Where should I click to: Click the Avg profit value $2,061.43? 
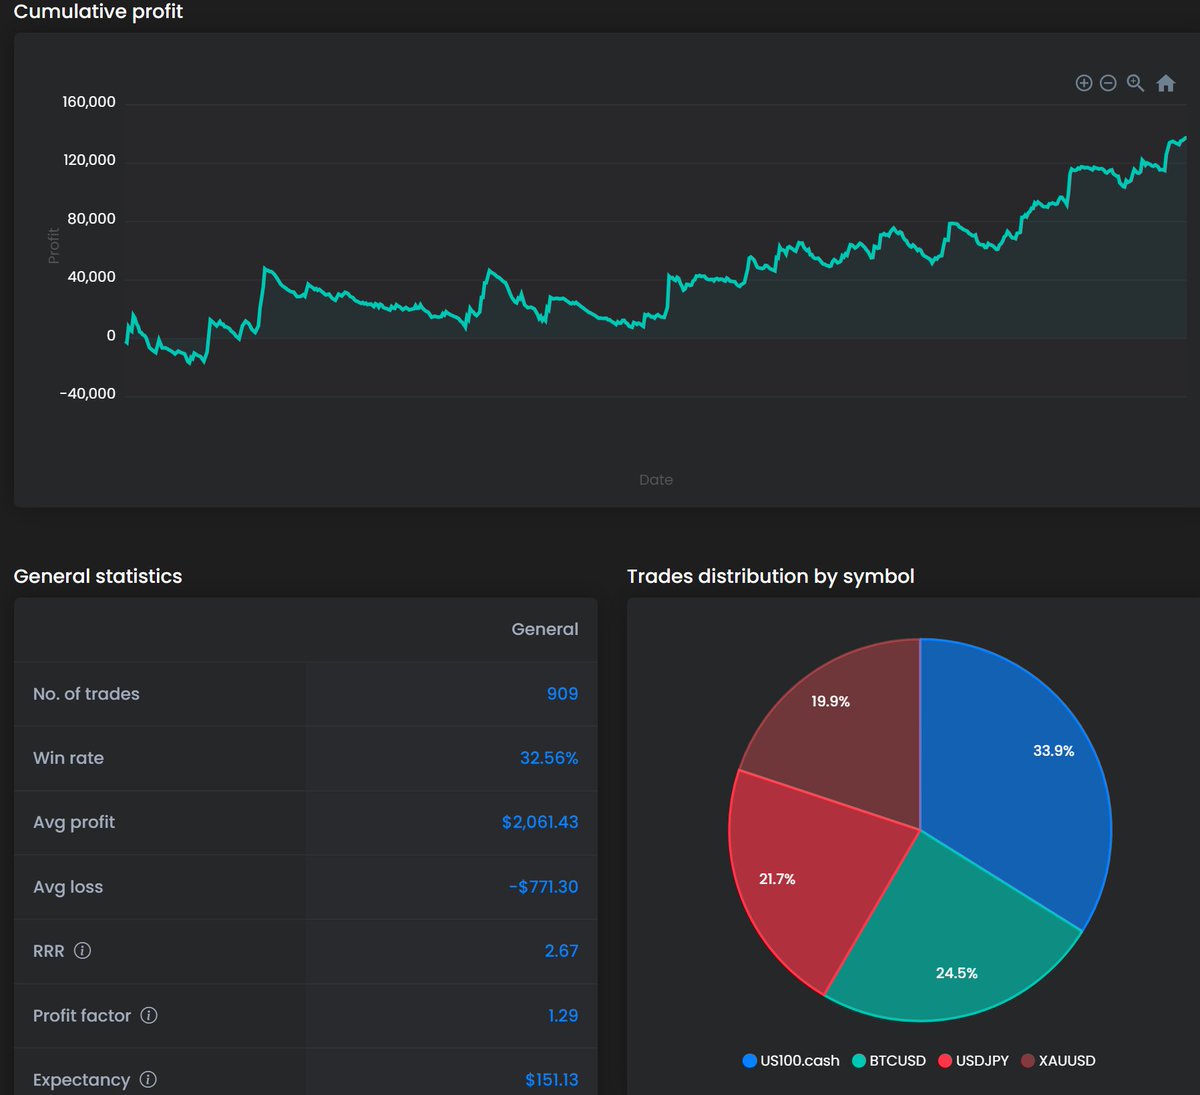click(x=541, y=822)
